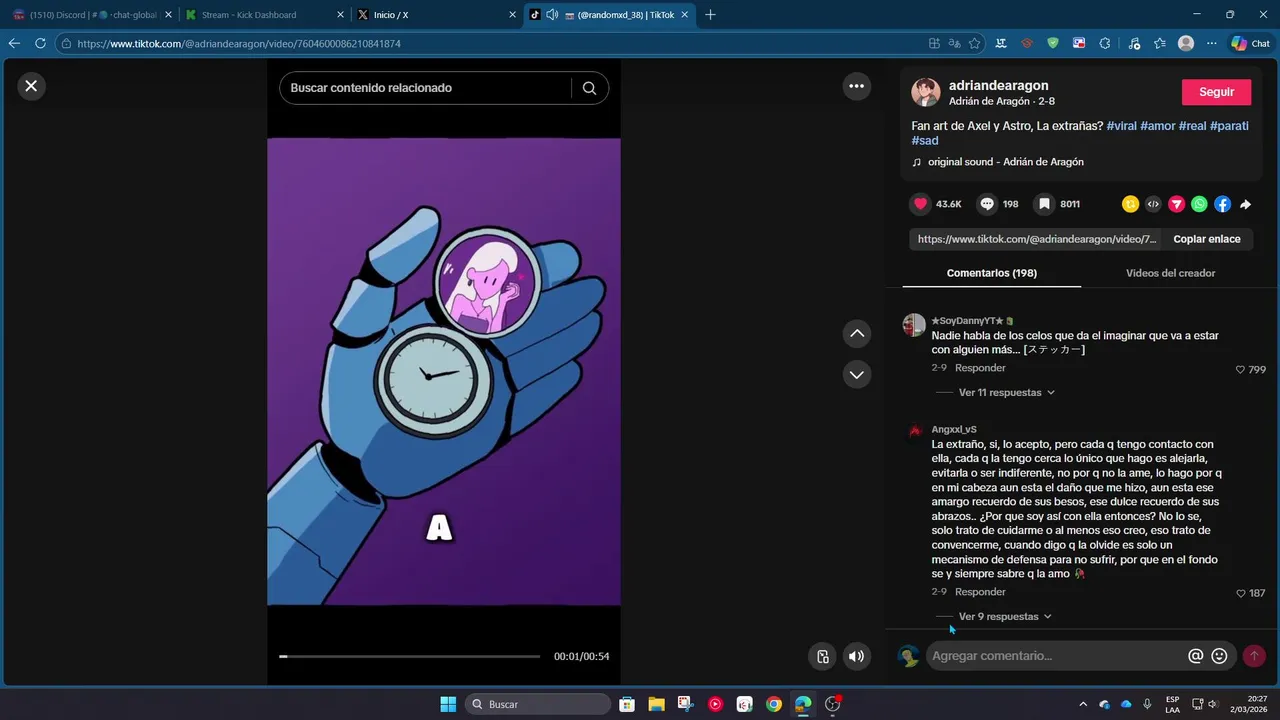
Task: Select the Comentarios (198) tab
Action: (991, 273)
